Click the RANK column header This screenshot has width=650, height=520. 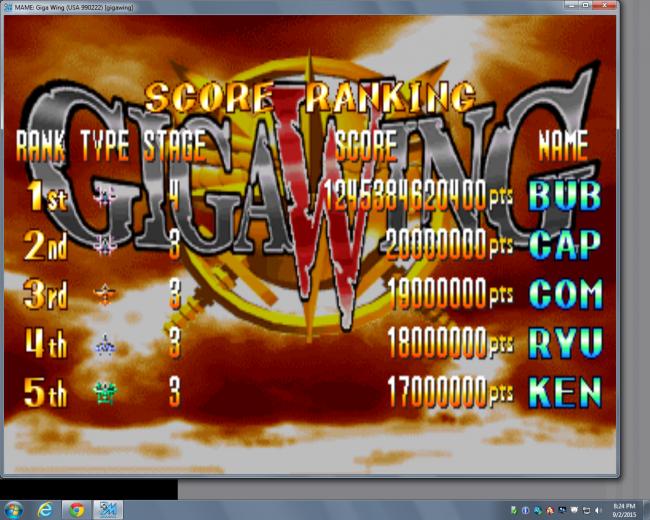tap(41, 146)
